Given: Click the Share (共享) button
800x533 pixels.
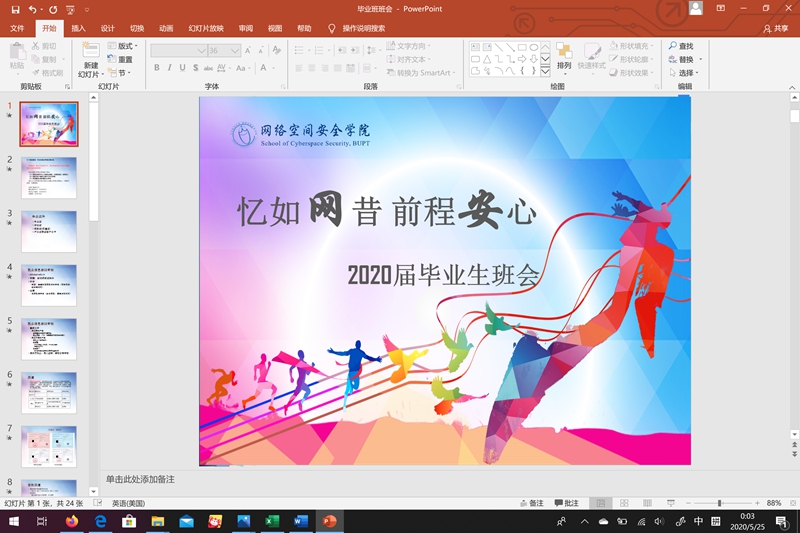Looking at the screenshot, I should (774, 29).
